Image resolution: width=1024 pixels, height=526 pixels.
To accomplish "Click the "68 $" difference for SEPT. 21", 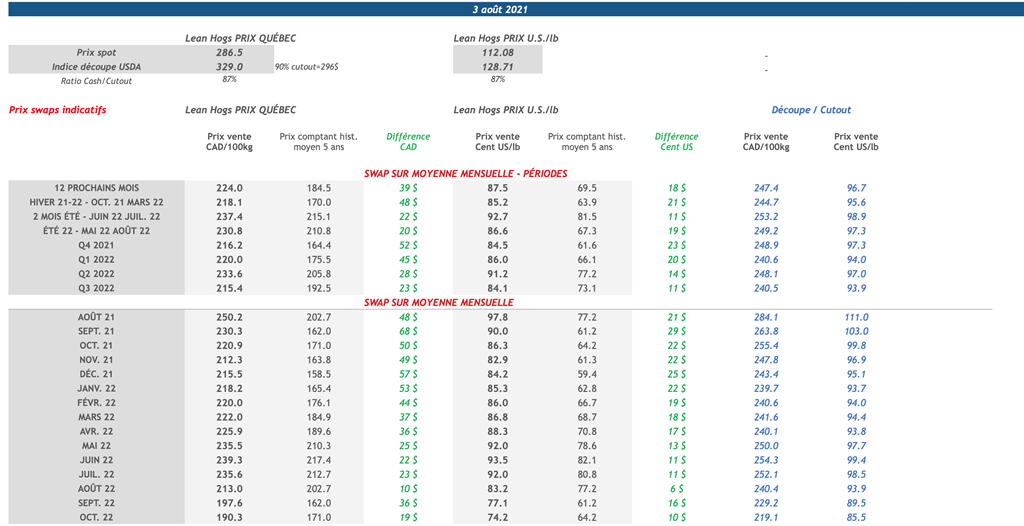I will [408, 331].
